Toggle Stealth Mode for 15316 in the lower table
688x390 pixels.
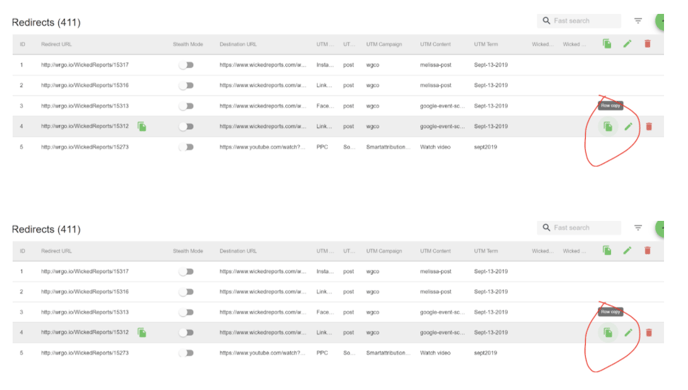coord(186,292)
